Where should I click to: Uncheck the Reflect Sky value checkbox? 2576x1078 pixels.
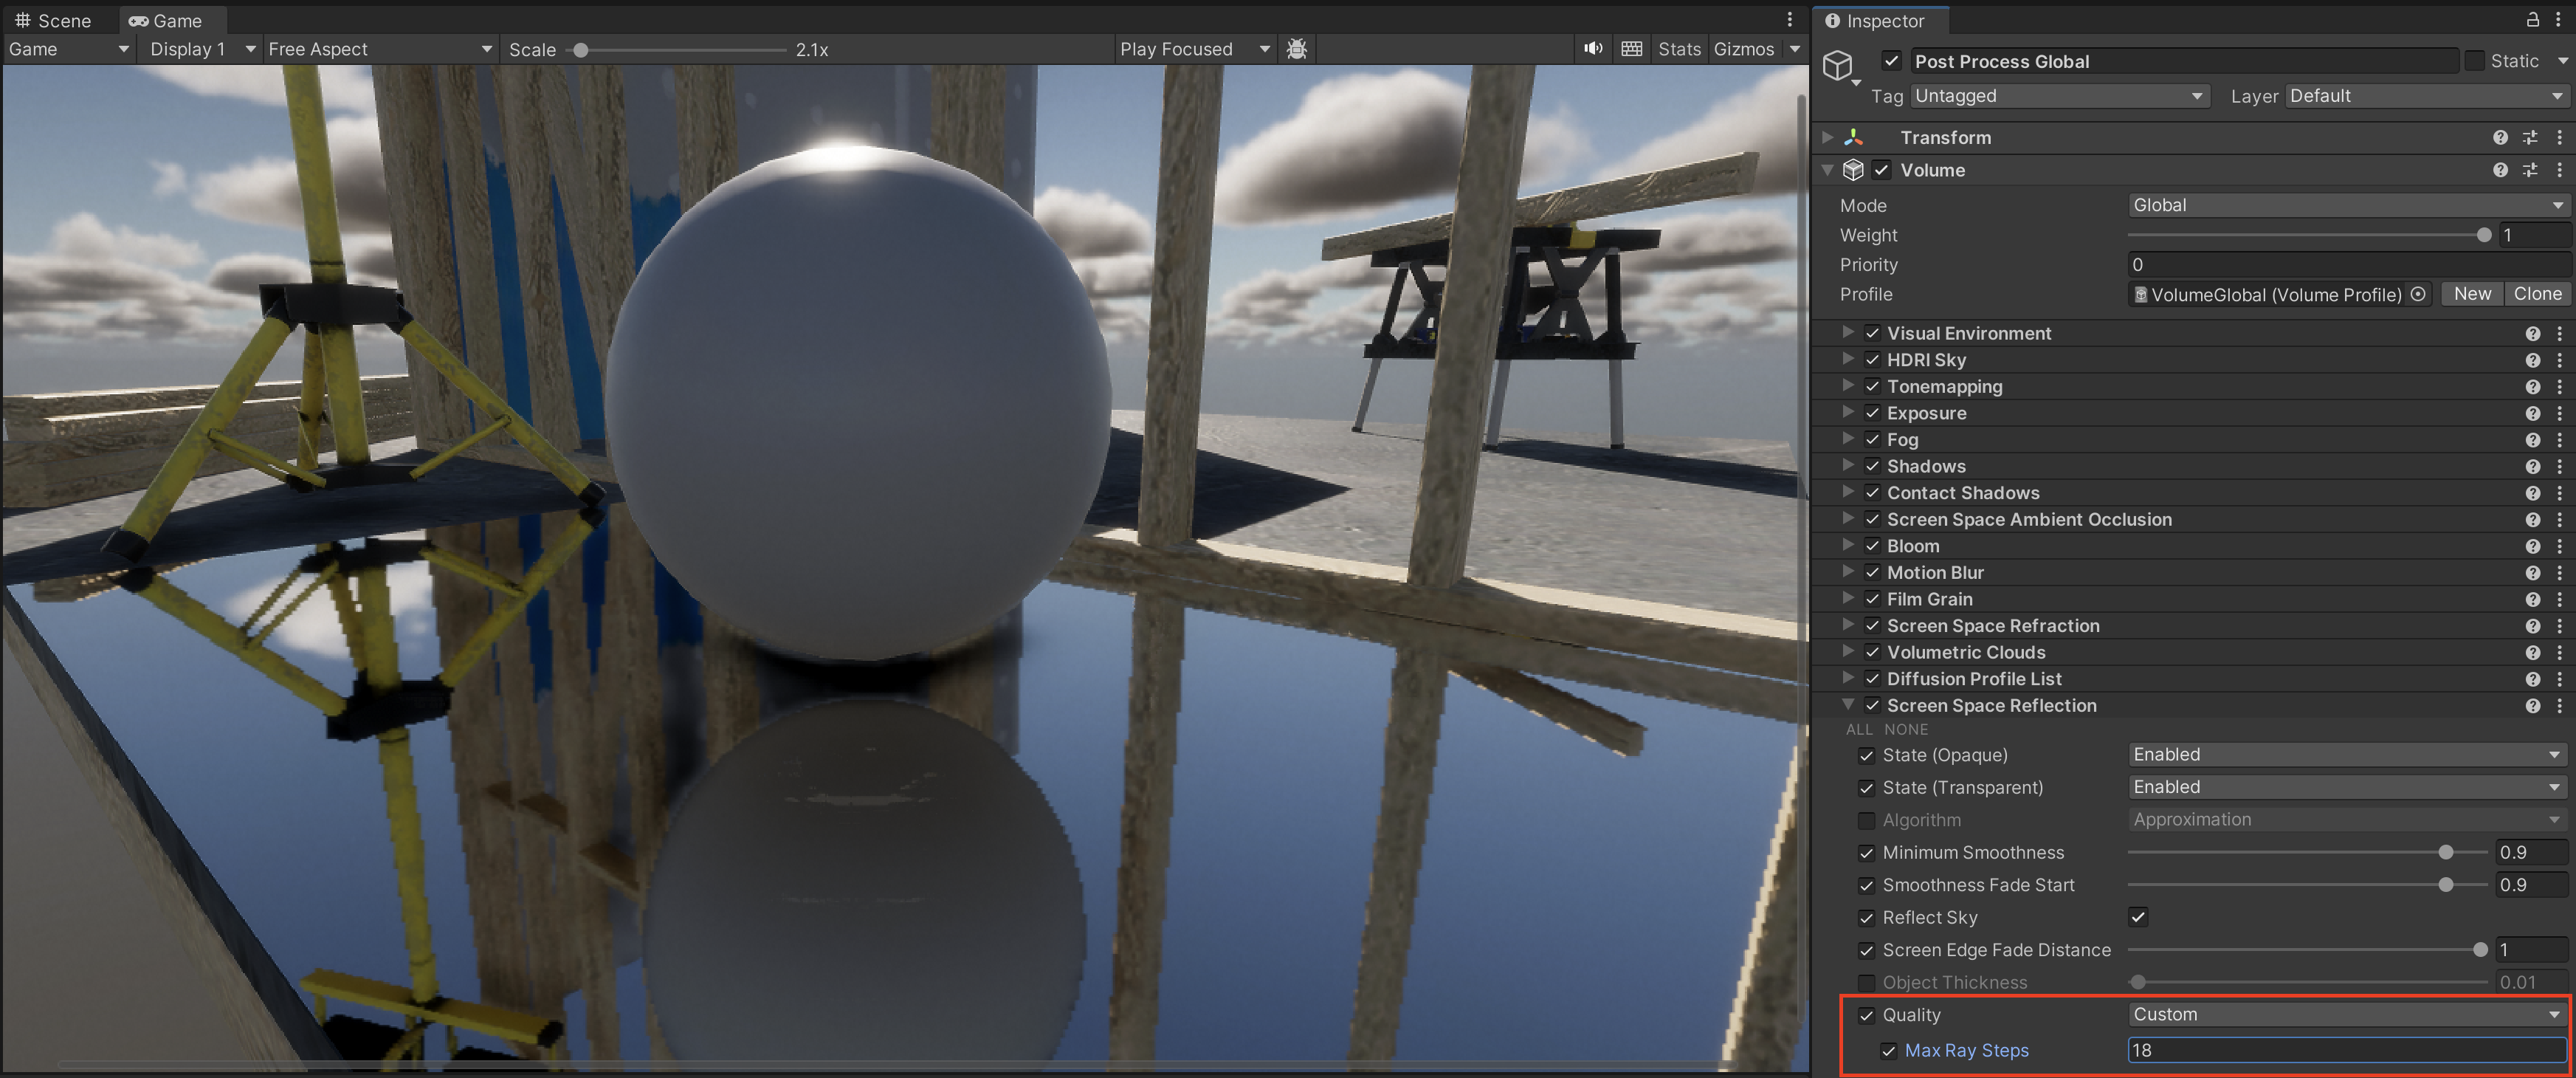[x=2138, y=917]
